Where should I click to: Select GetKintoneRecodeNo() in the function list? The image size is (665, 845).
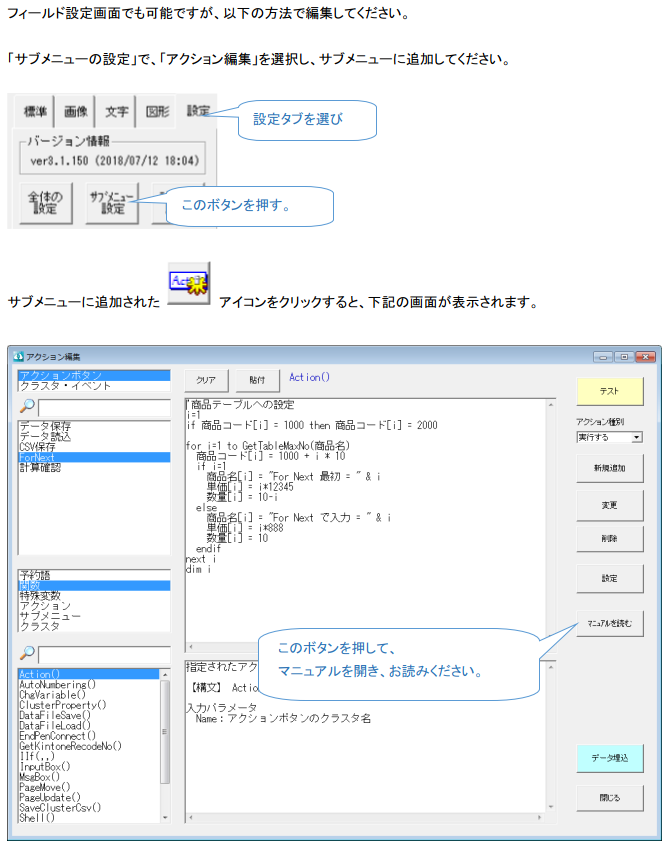pyautogui.click(x=89, y=746)
